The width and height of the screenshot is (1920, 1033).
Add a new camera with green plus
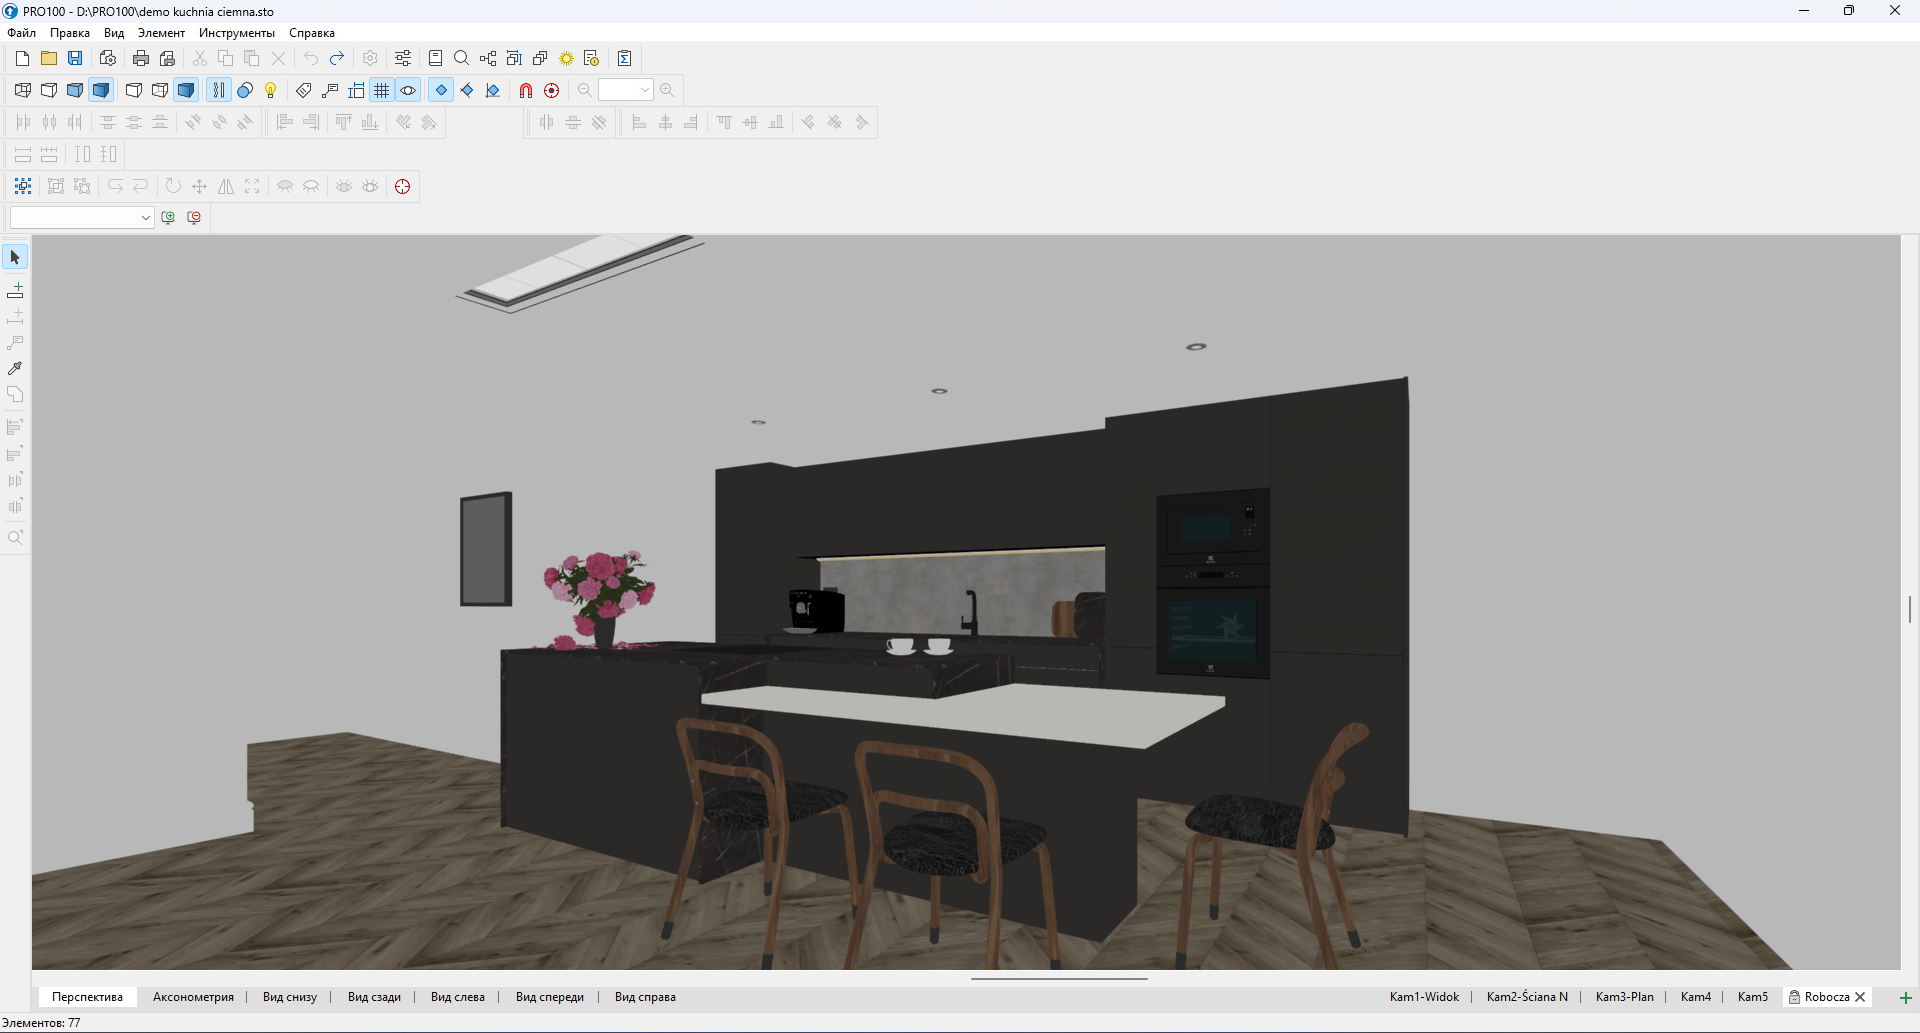coord(1905,997)
